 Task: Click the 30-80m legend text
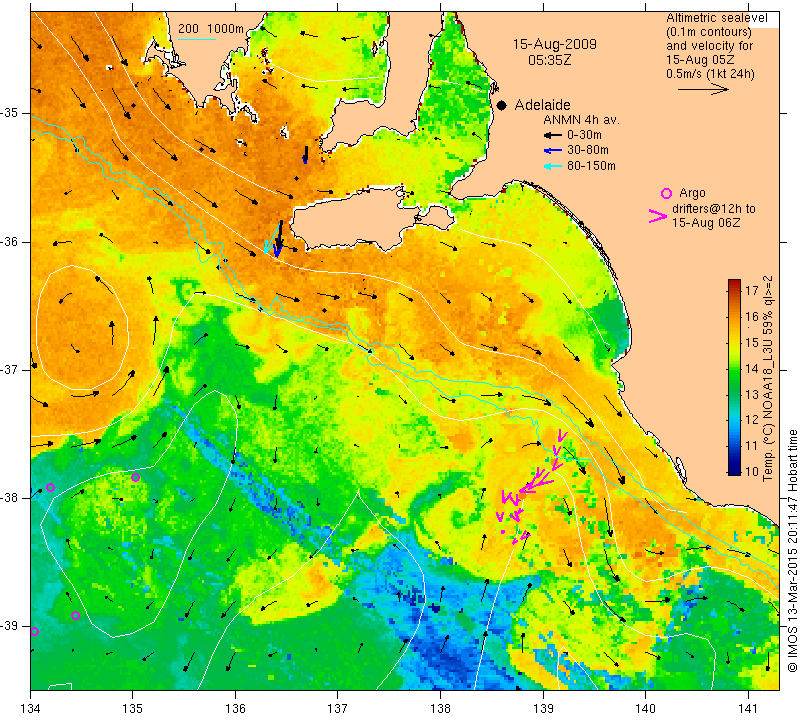click(x=588, y=150)
